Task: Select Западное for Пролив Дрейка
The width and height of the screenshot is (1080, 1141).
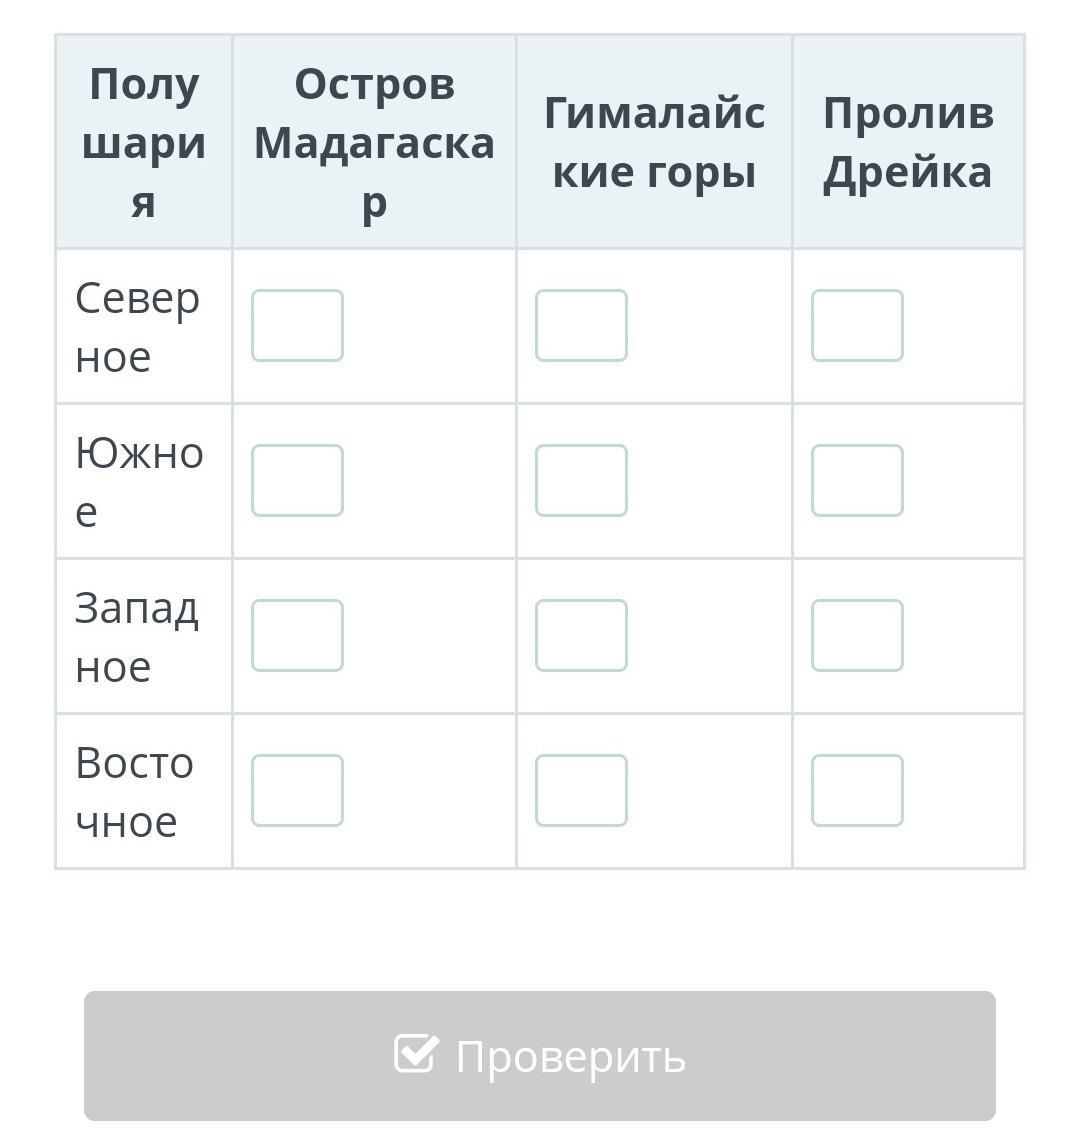Action: pyautogui.click(x=857, y=635)
